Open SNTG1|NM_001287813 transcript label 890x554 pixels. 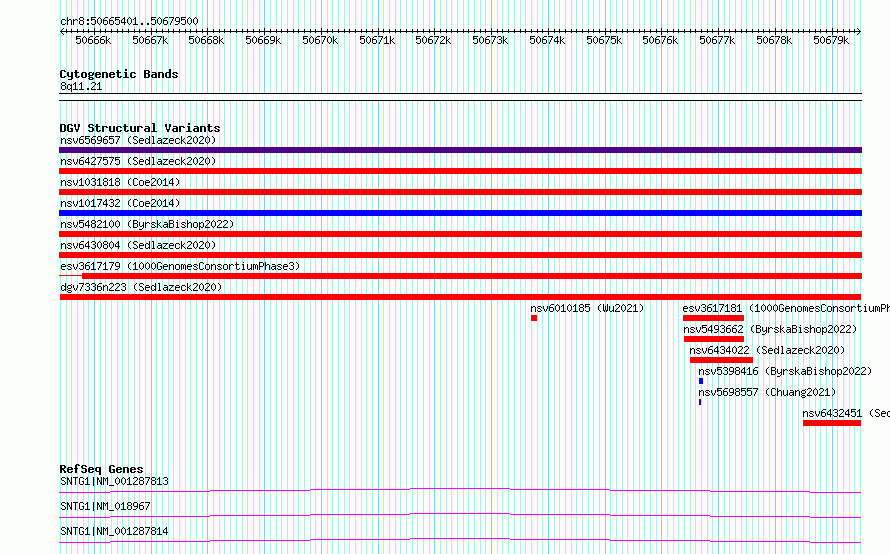click(114, 481)
